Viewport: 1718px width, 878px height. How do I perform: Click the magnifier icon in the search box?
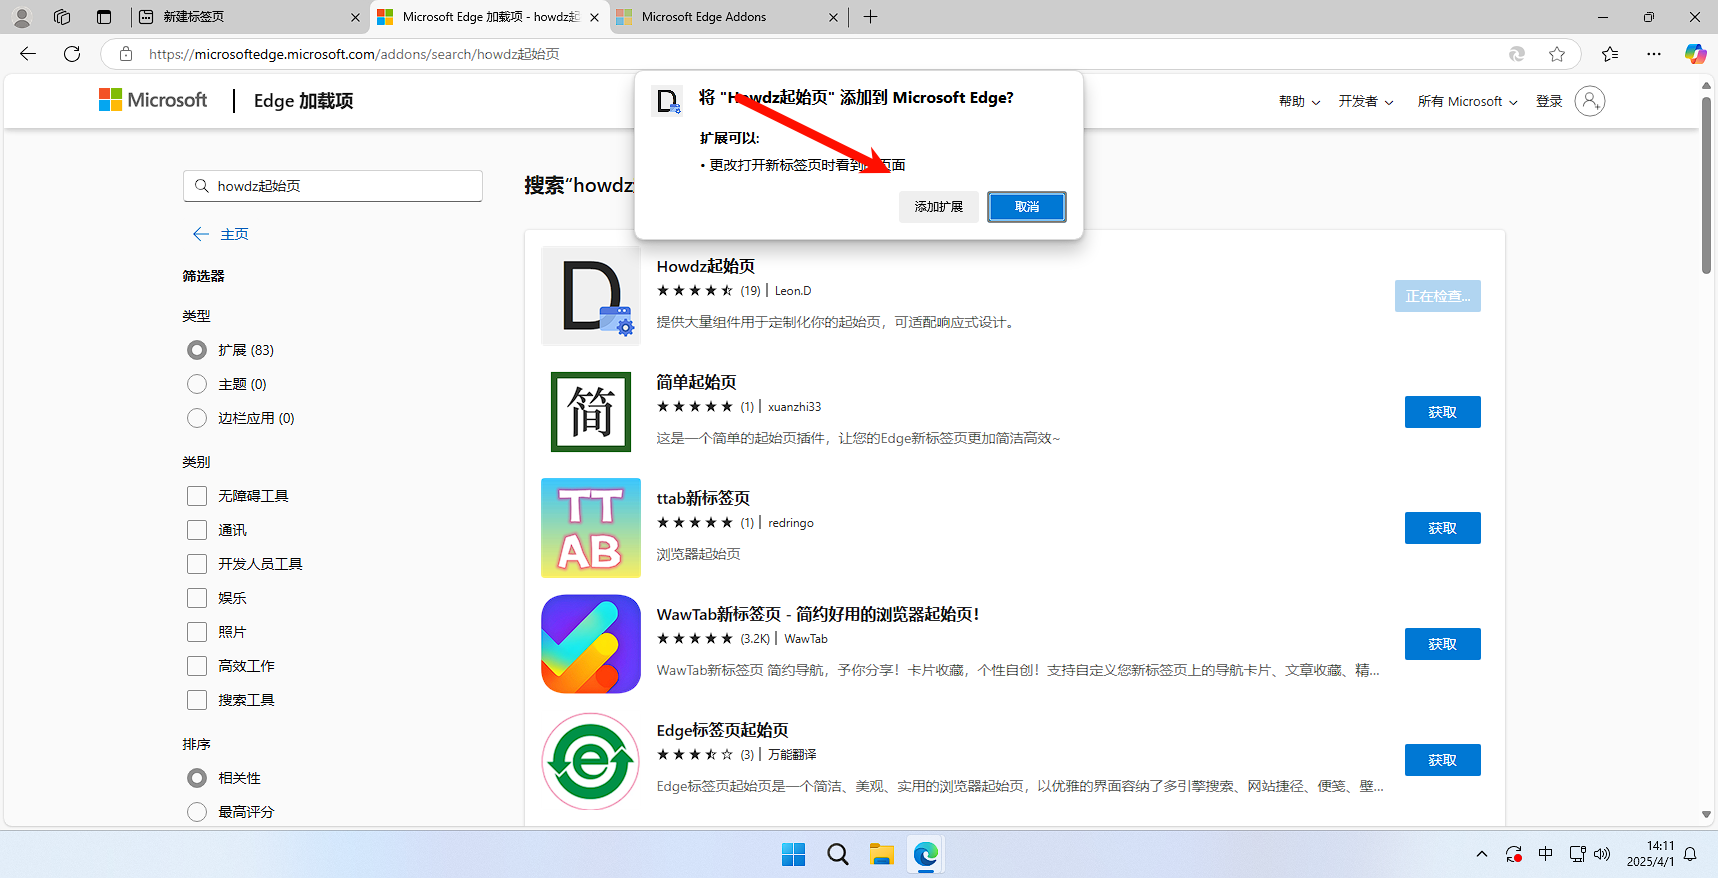click(x=202, y=186)
